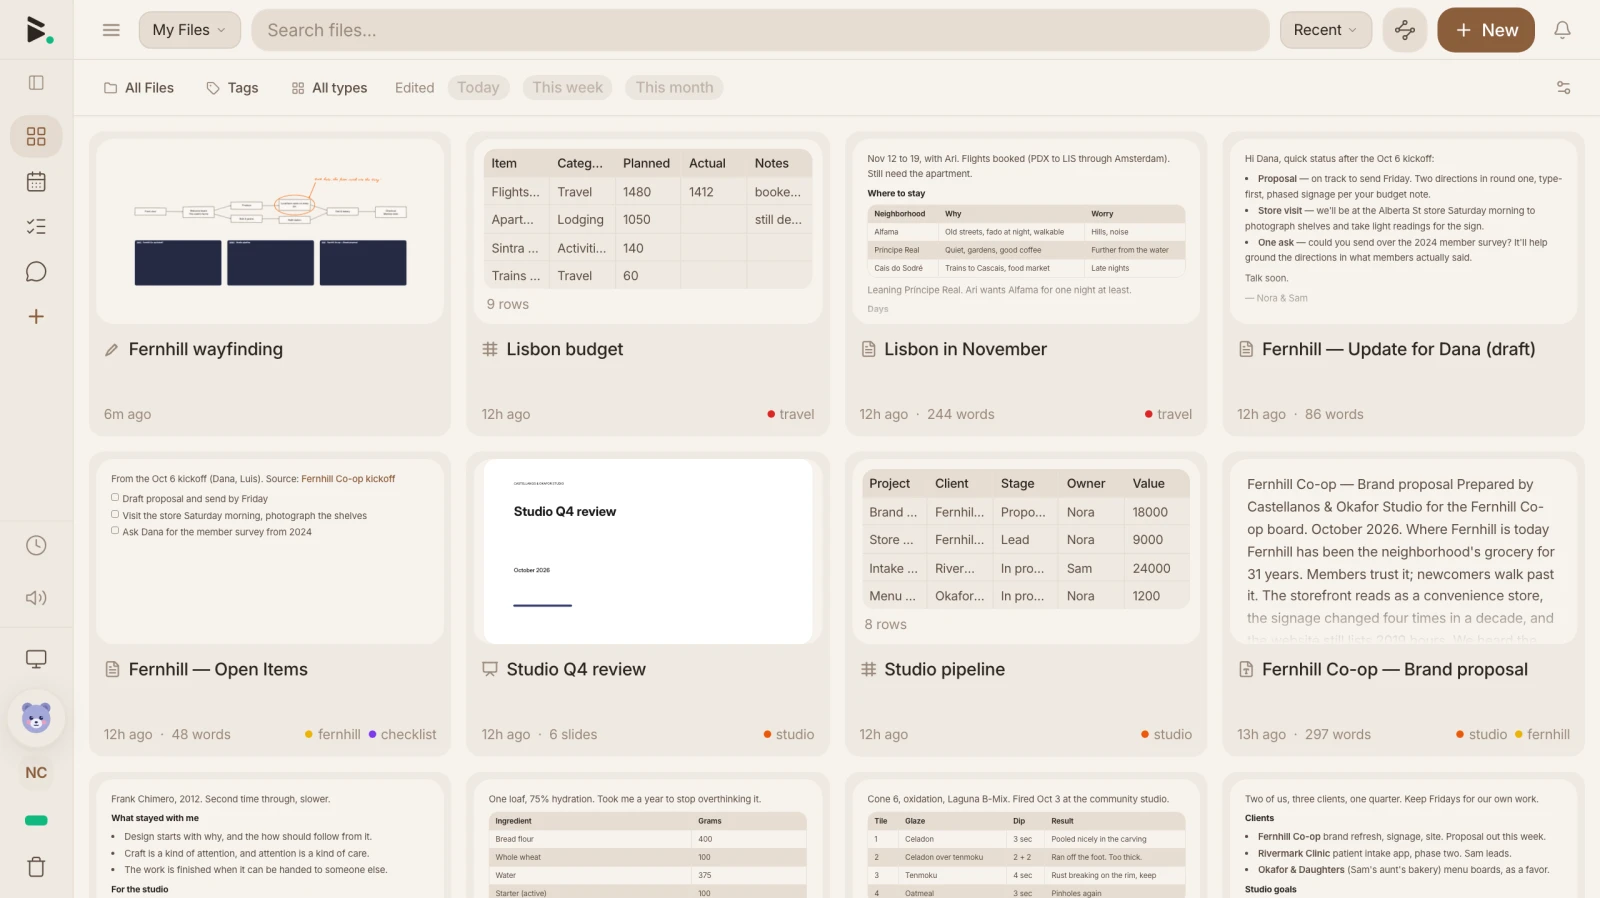Image resolution: width=1600 pixels, height=898 pixels.
Task: Open the notifications bell
Action: pos(1562,30)
